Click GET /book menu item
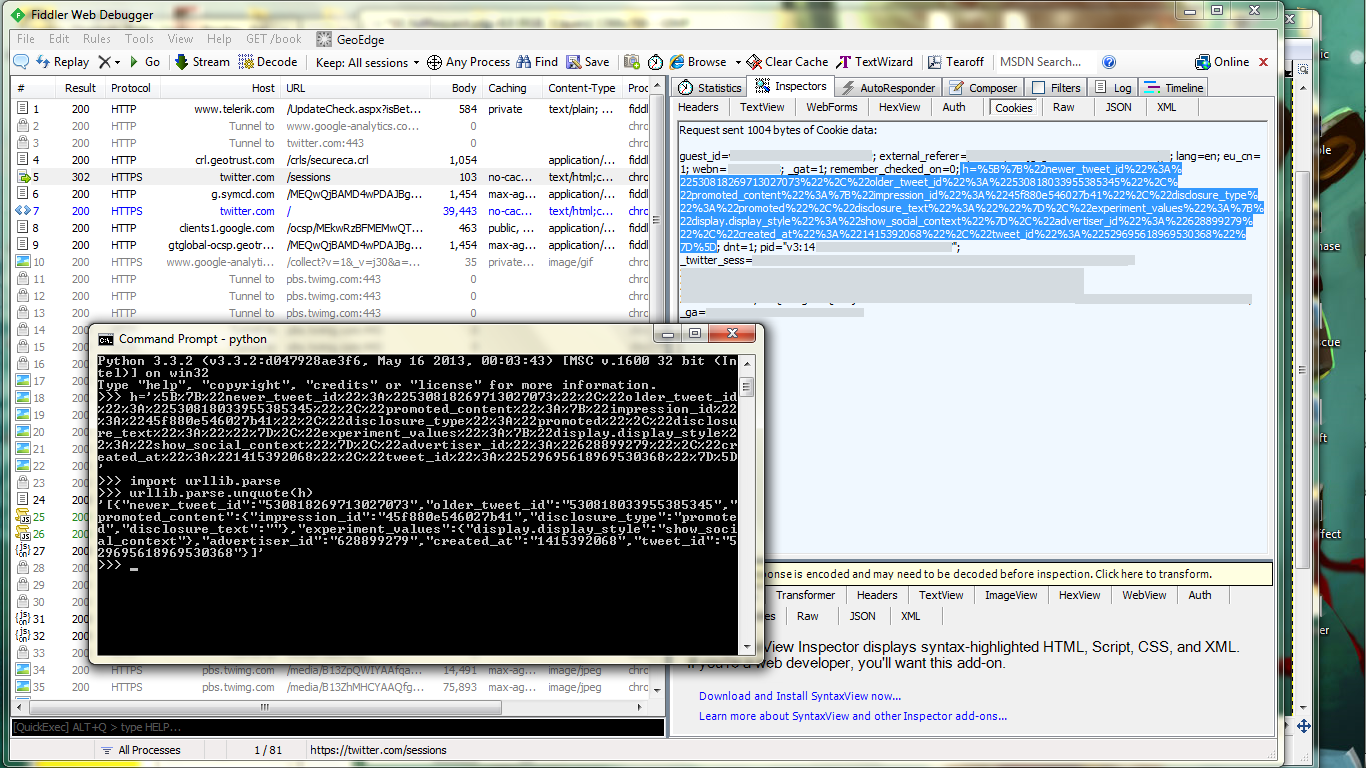 pyautogui.click(x=274, y=39)
